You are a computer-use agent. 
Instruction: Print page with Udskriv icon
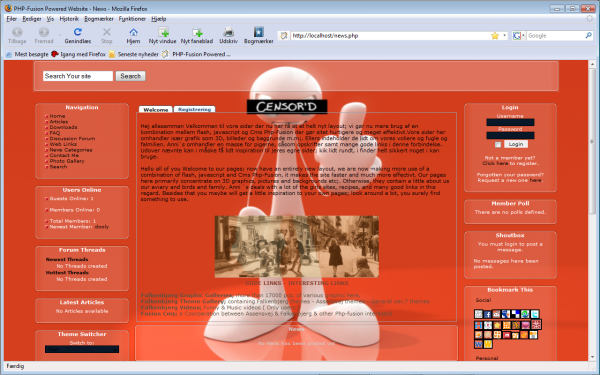click(228, 36)
